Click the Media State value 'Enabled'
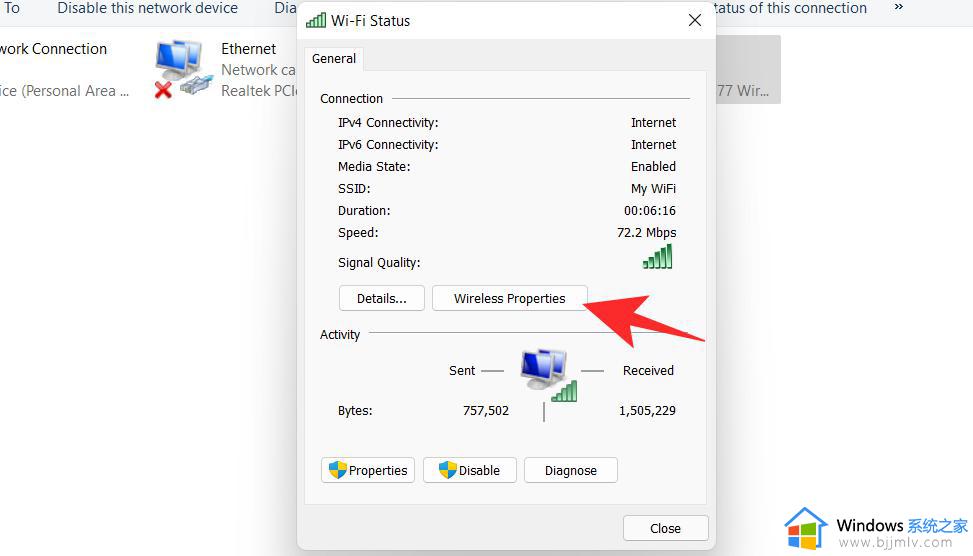 653,166
